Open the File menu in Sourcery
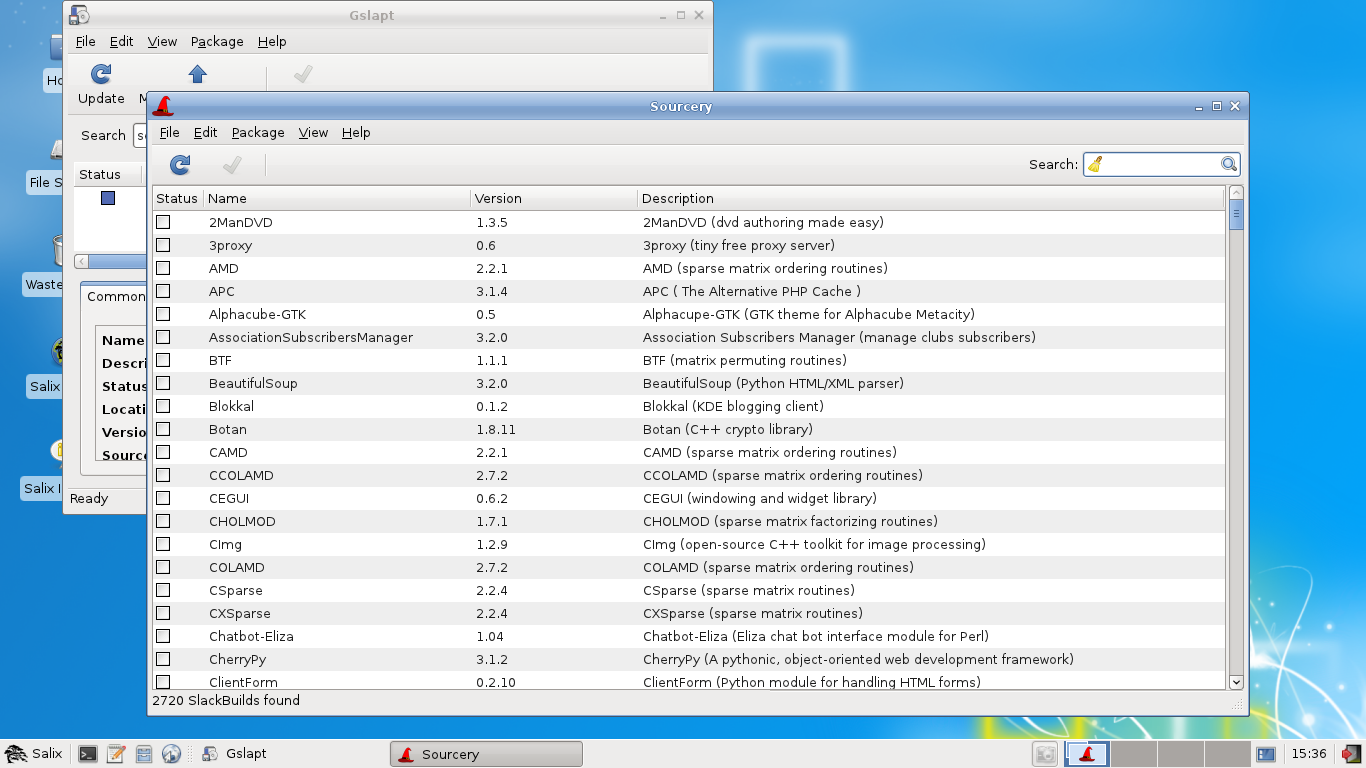Image resolution: width=1366 pixels, height=768 pixels. click(169, 132)
